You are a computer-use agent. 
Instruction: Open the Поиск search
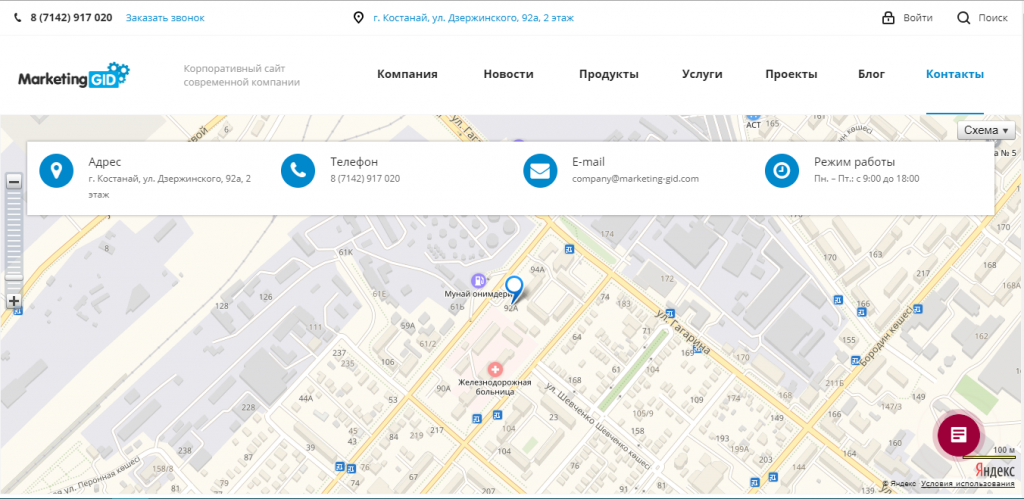click(982, 18)
